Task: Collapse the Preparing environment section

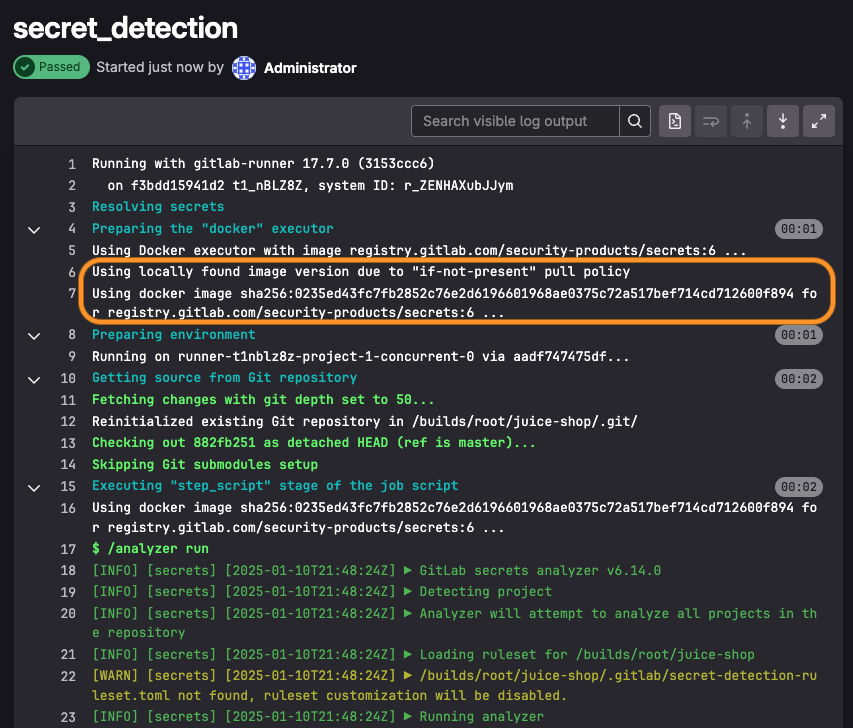Action: [x=34, y=336]
